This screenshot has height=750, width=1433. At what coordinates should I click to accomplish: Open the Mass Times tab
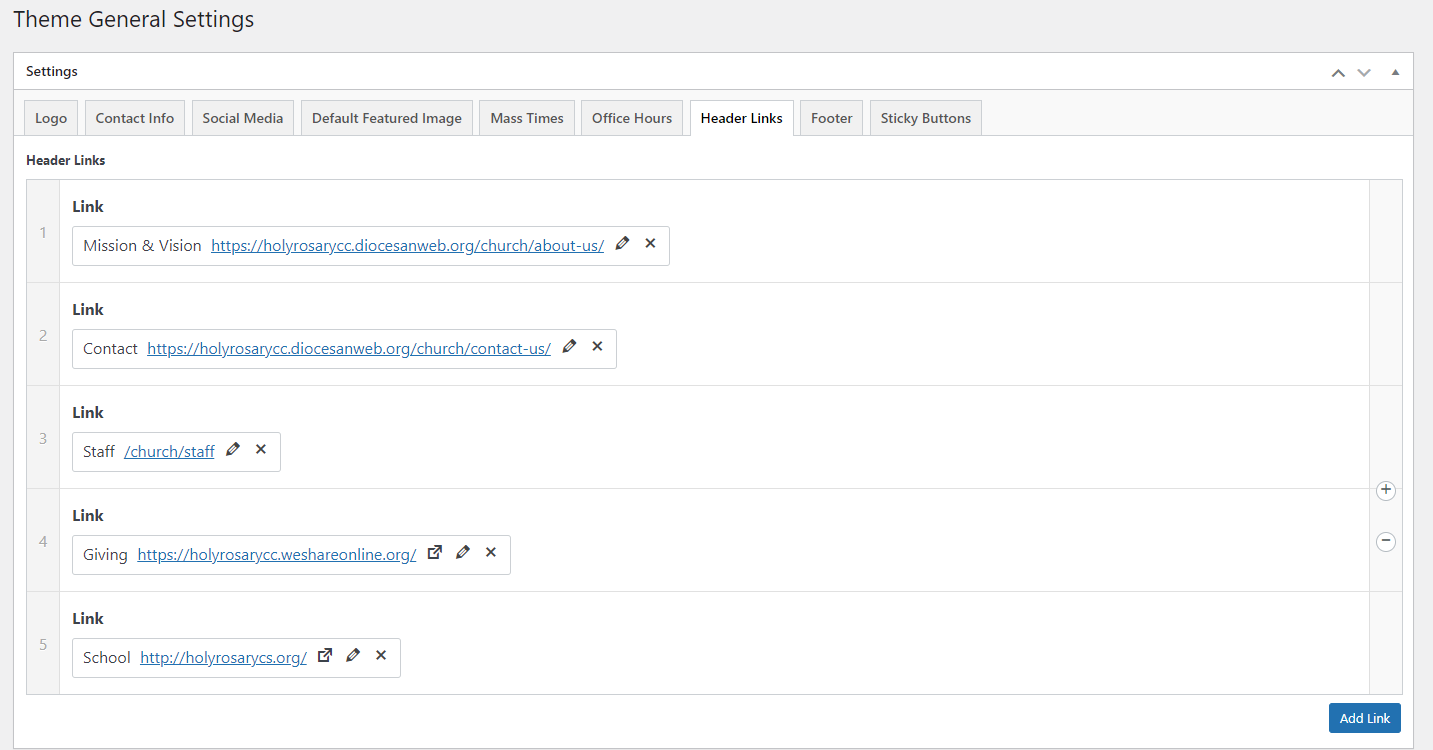pyautogui.click(x=527, y=118)
